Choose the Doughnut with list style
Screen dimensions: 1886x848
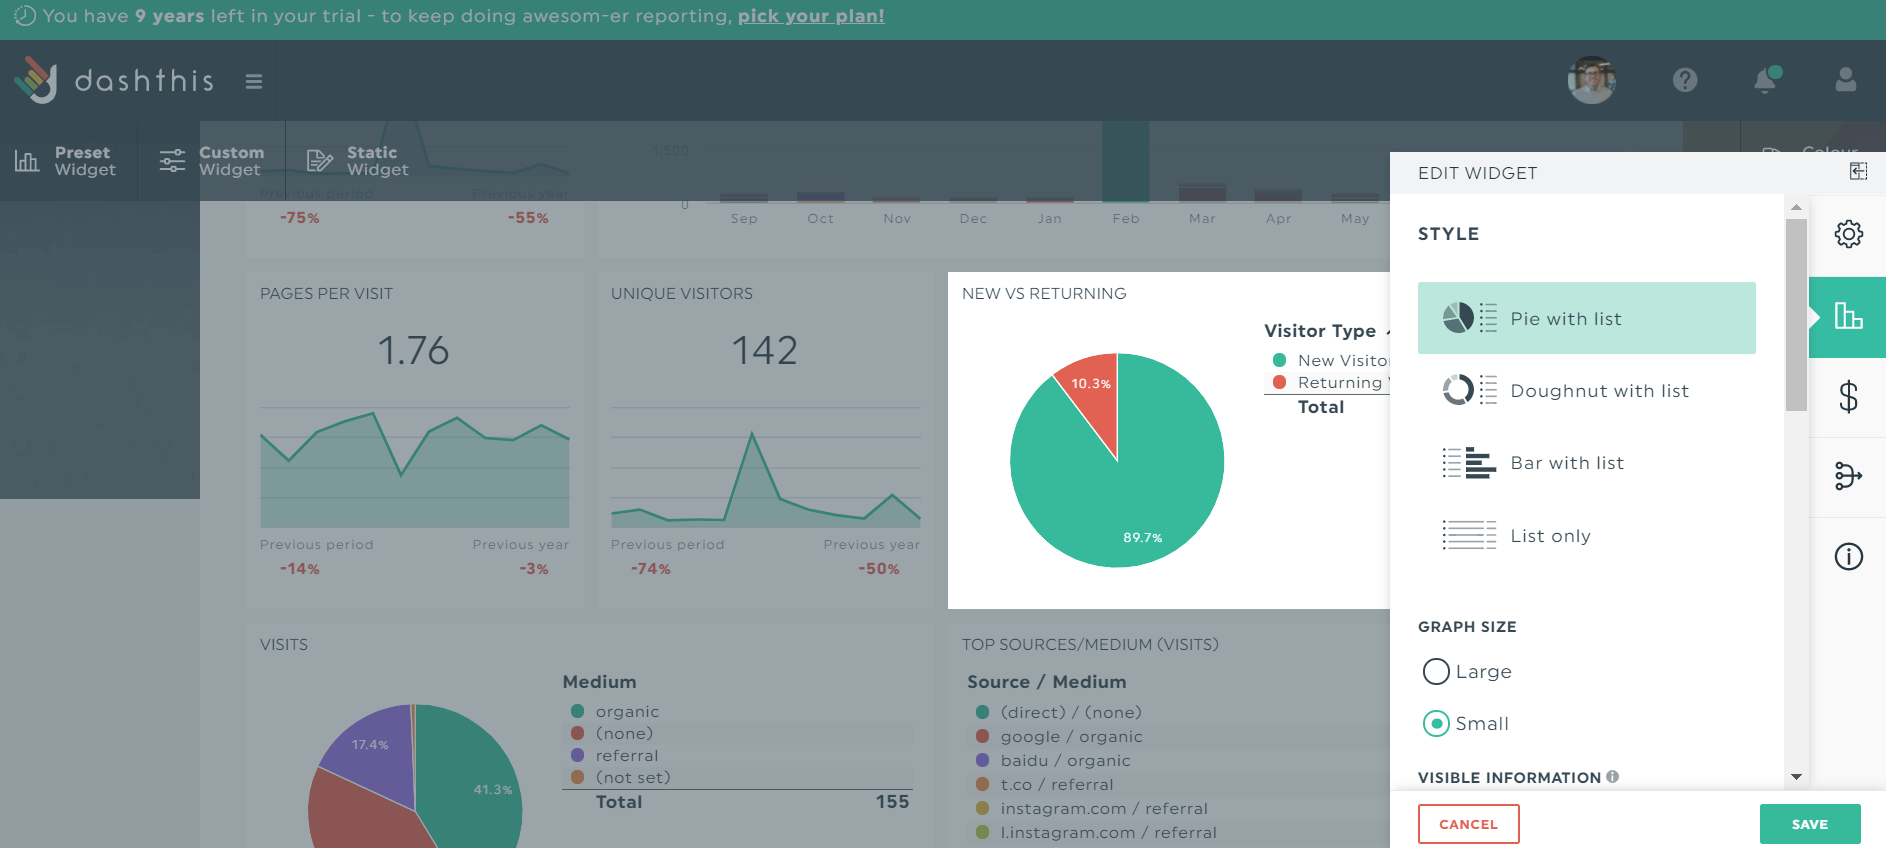pos(1587,390)
